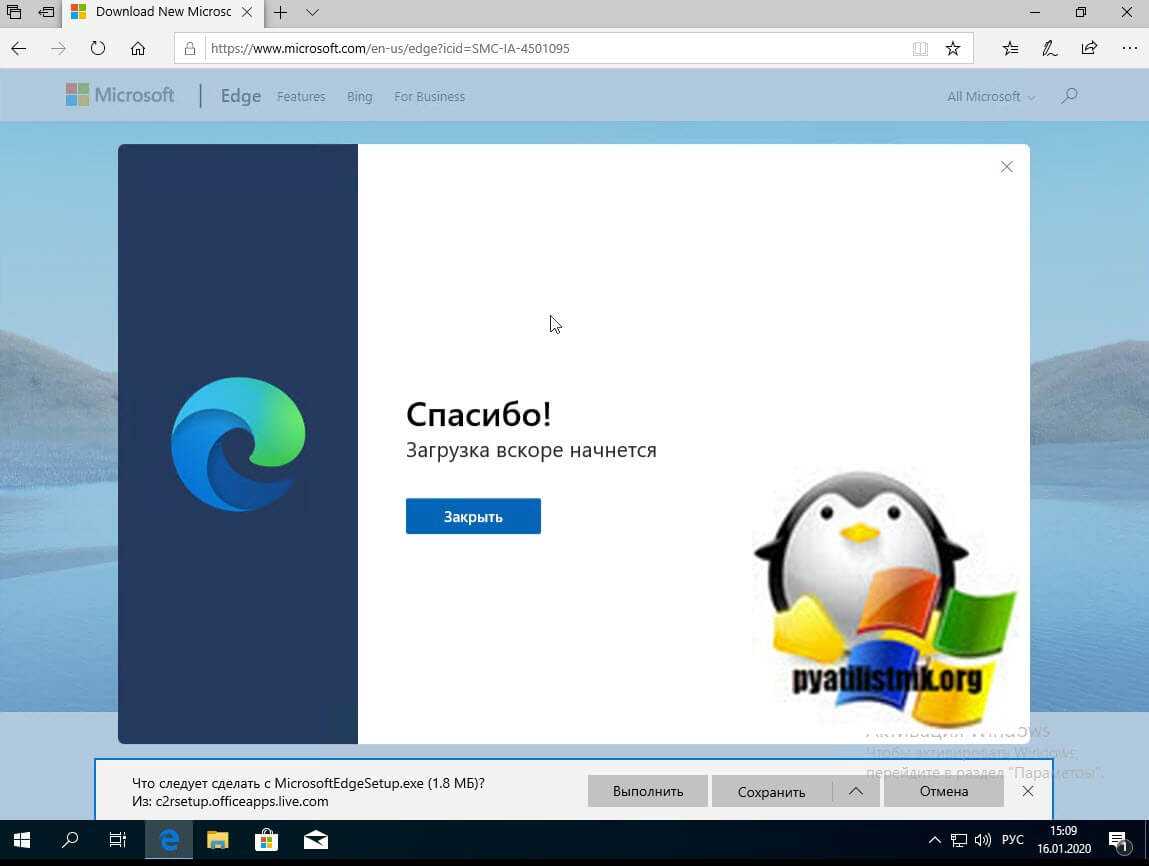The height and width of the screenshot is (866, 1149).
Task: Open Settings and more ellipsis menu
Action: click(x=1129, y=48)
